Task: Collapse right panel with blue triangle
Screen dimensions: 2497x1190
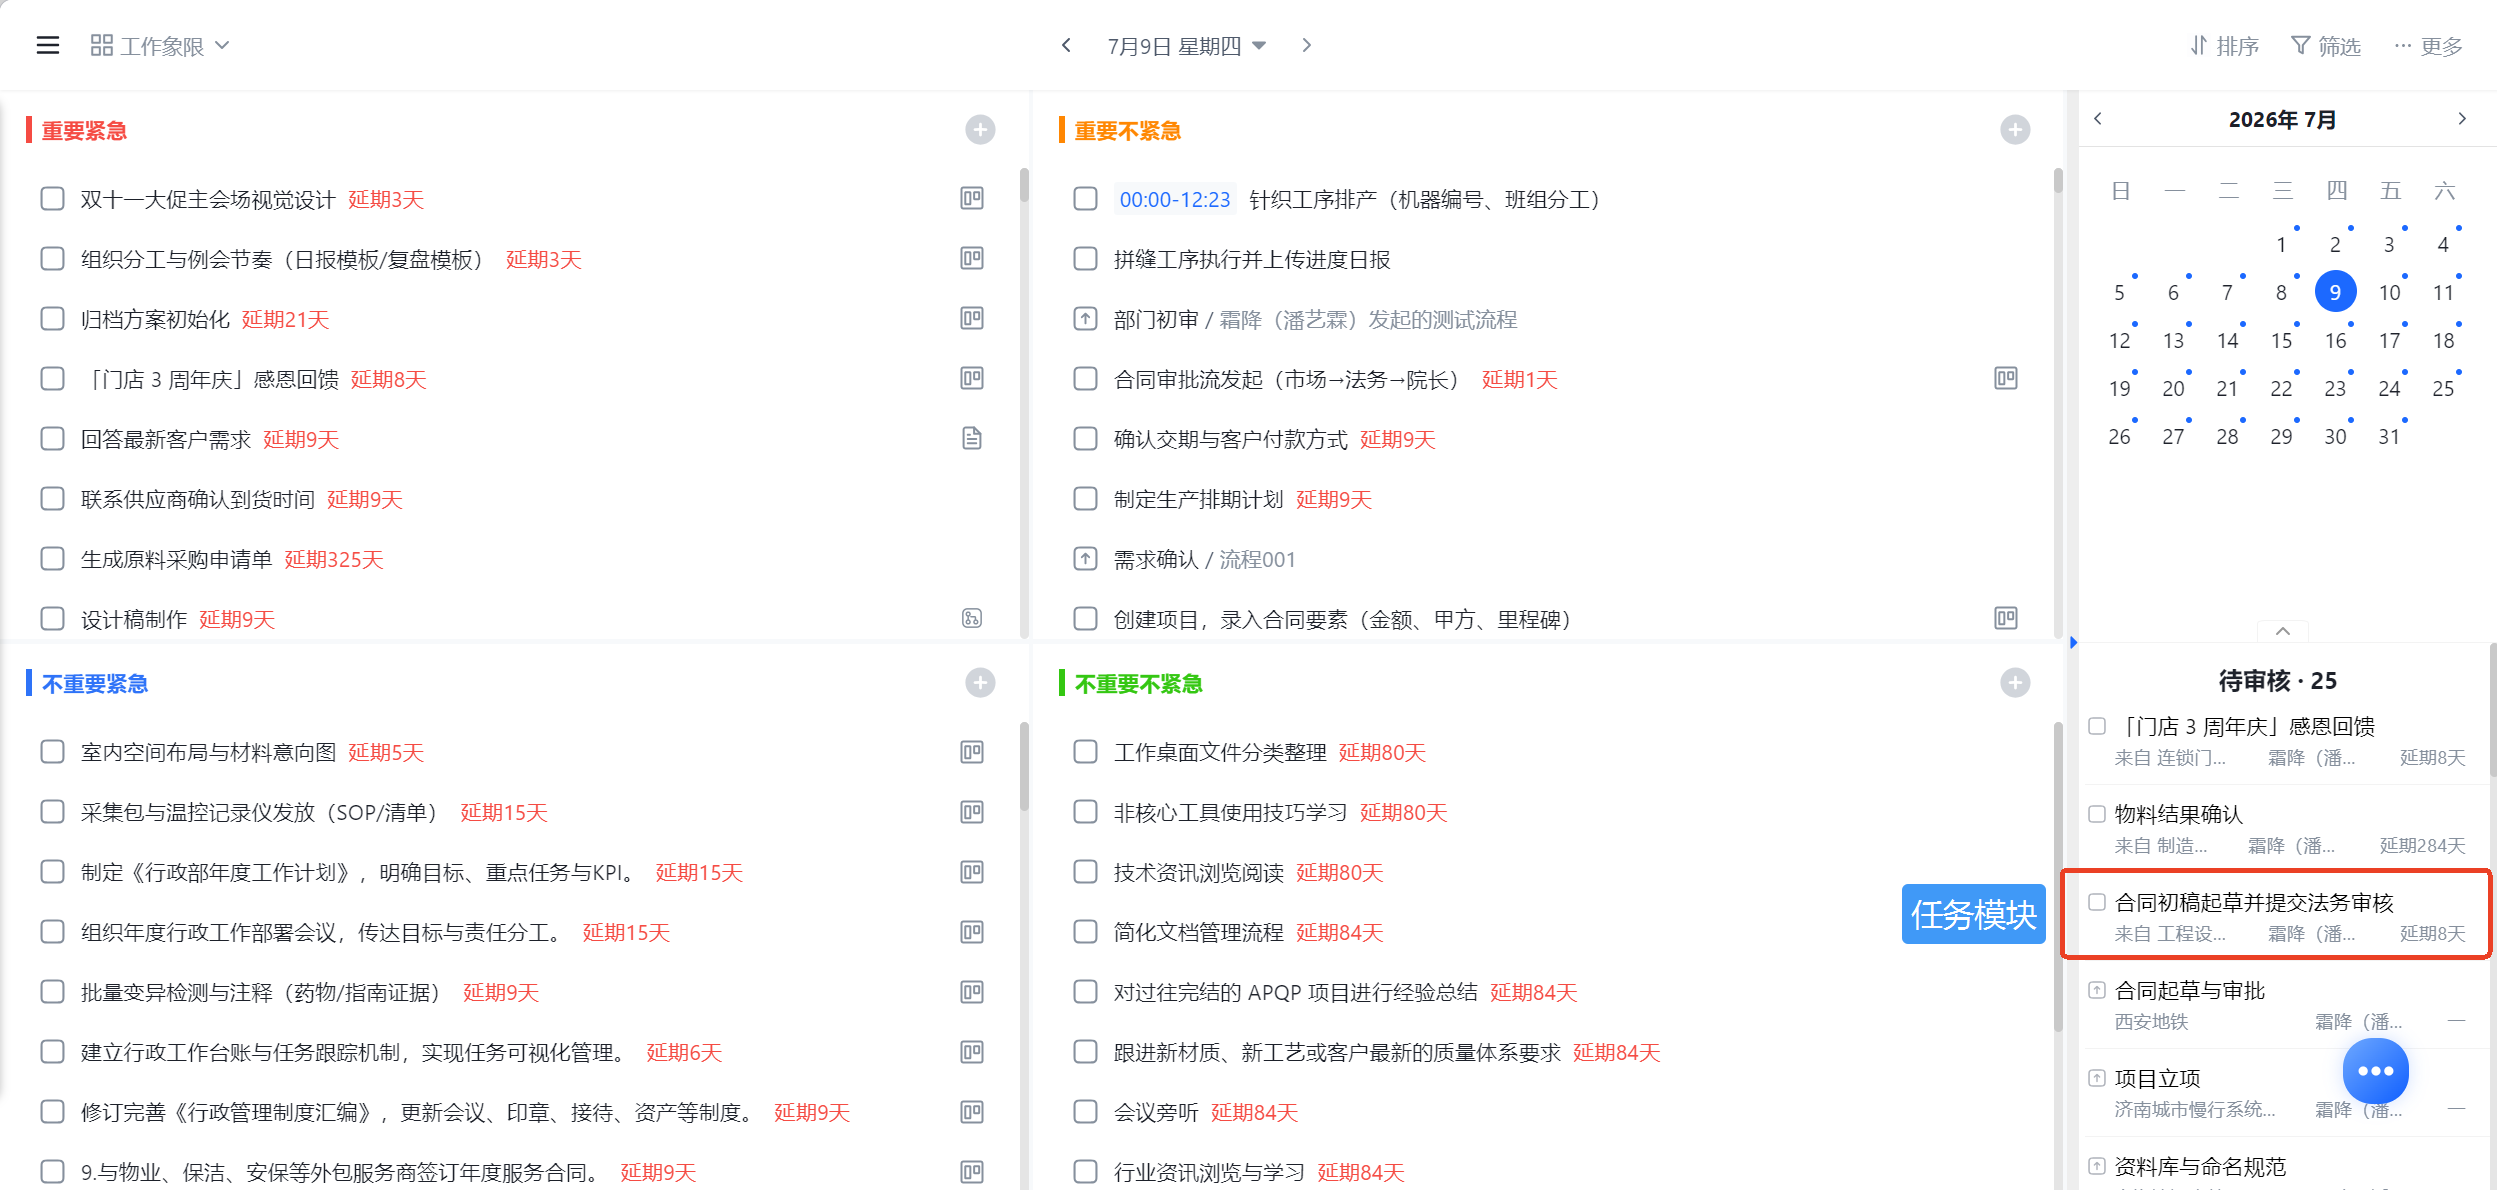Action: click(x=2073, y=642)
